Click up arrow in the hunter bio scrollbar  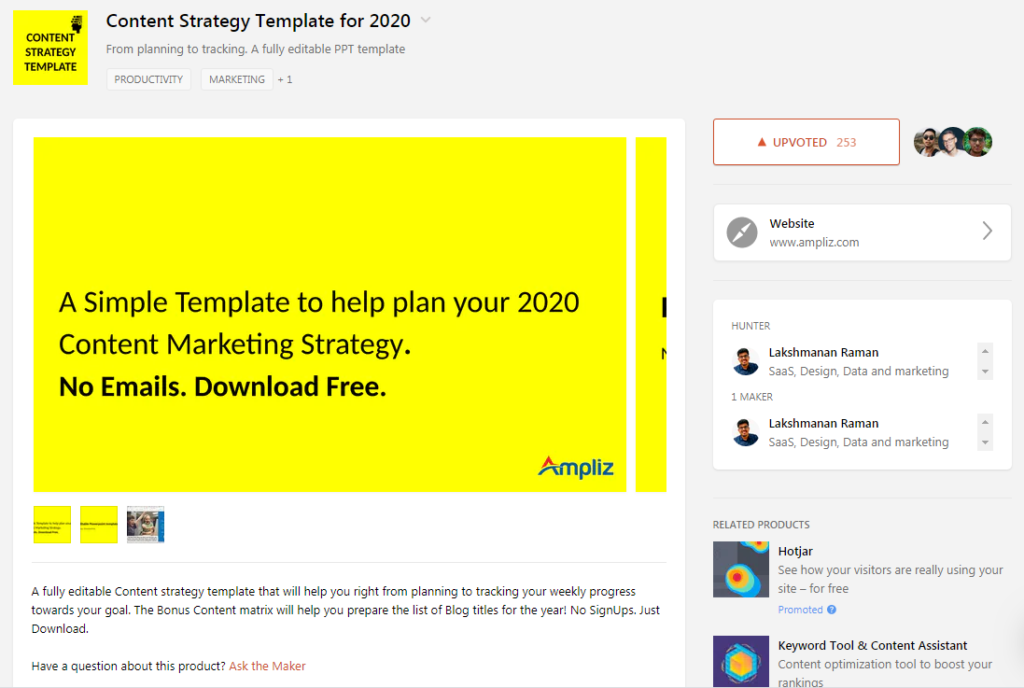coord(985,351)
